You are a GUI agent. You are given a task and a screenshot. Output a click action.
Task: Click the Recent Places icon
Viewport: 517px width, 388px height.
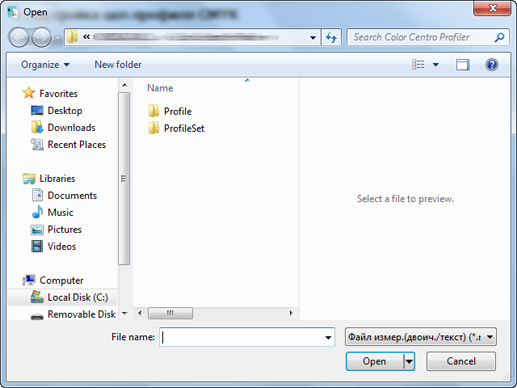click(37, 144)
